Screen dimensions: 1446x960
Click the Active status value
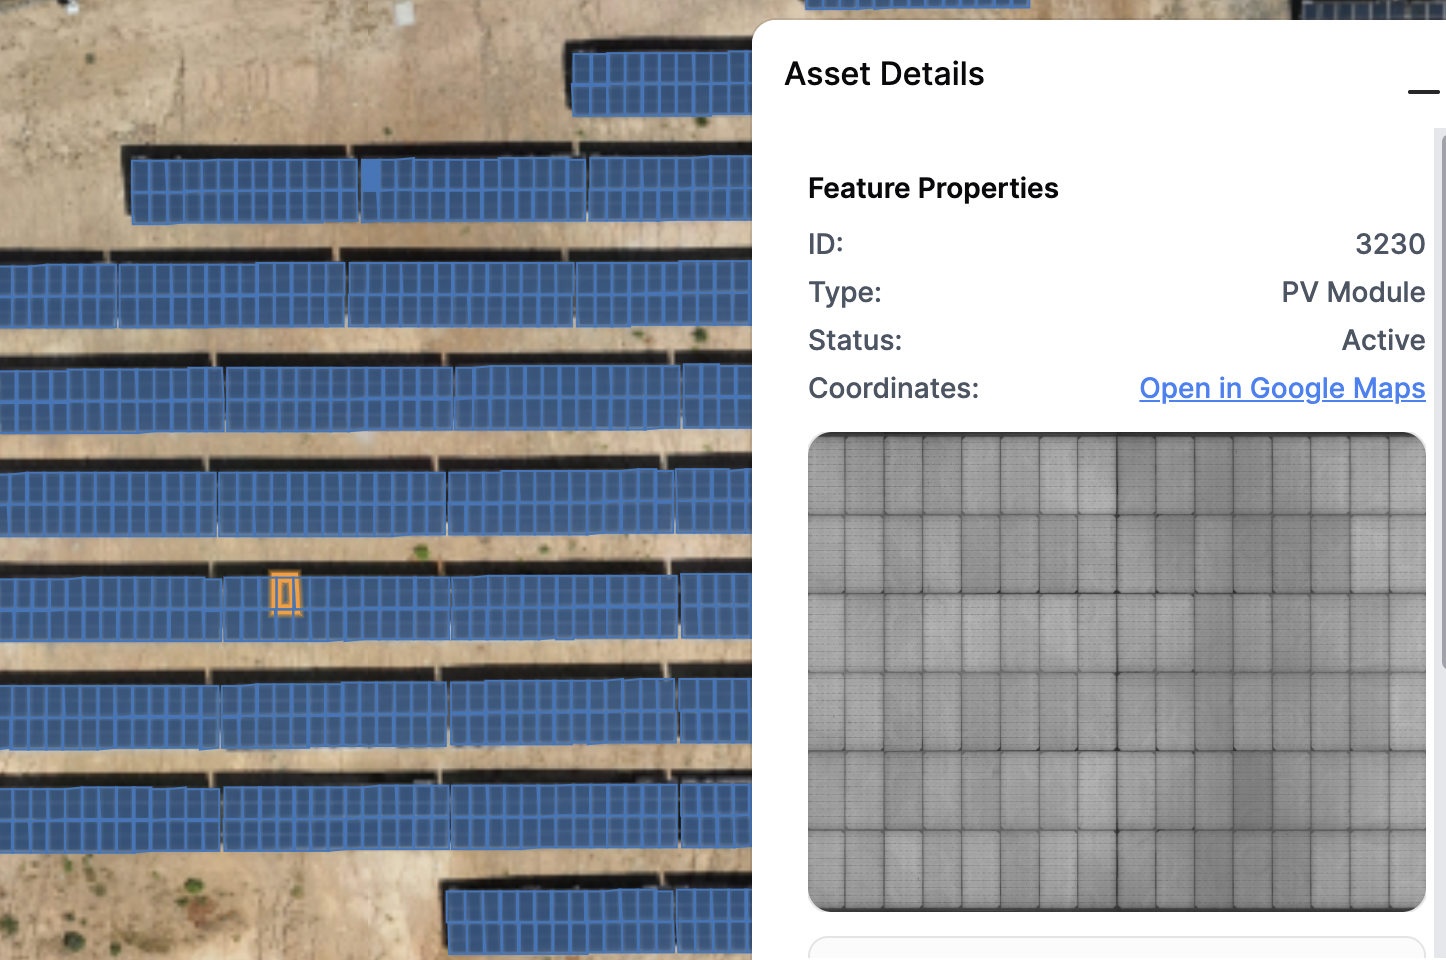click(1383, 340)
